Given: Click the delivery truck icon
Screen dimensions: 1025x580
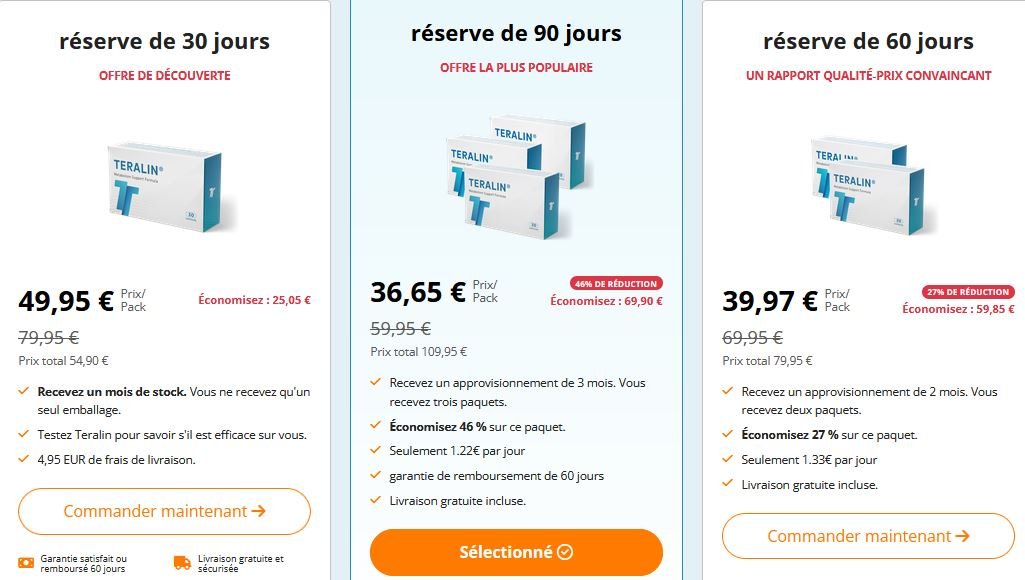Looking at the screenshot, I should coord(181,563).
